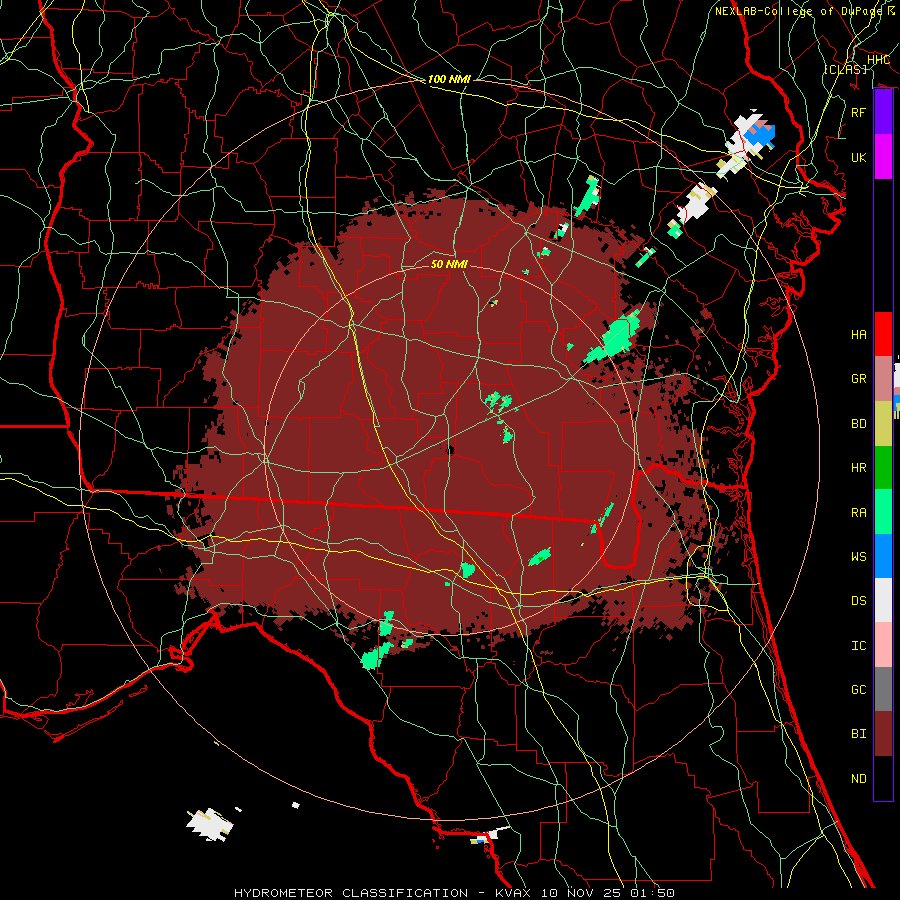Click the BD legend label
Viewport: 900px width, 900px height.
[x=858, y=424]
